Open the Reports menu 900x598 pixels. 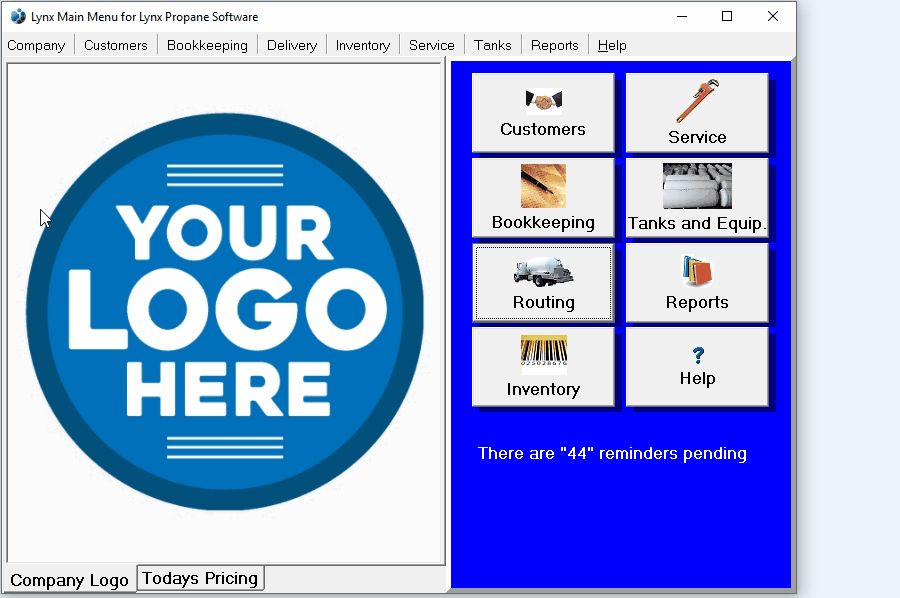[554, 45]
